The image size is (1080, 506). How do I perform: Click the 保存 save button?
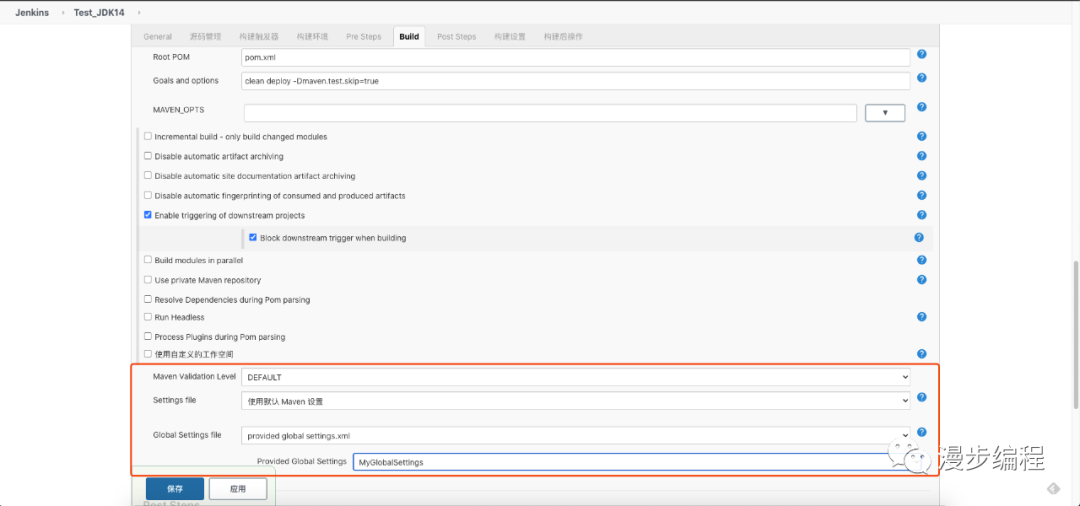point(175,489)
